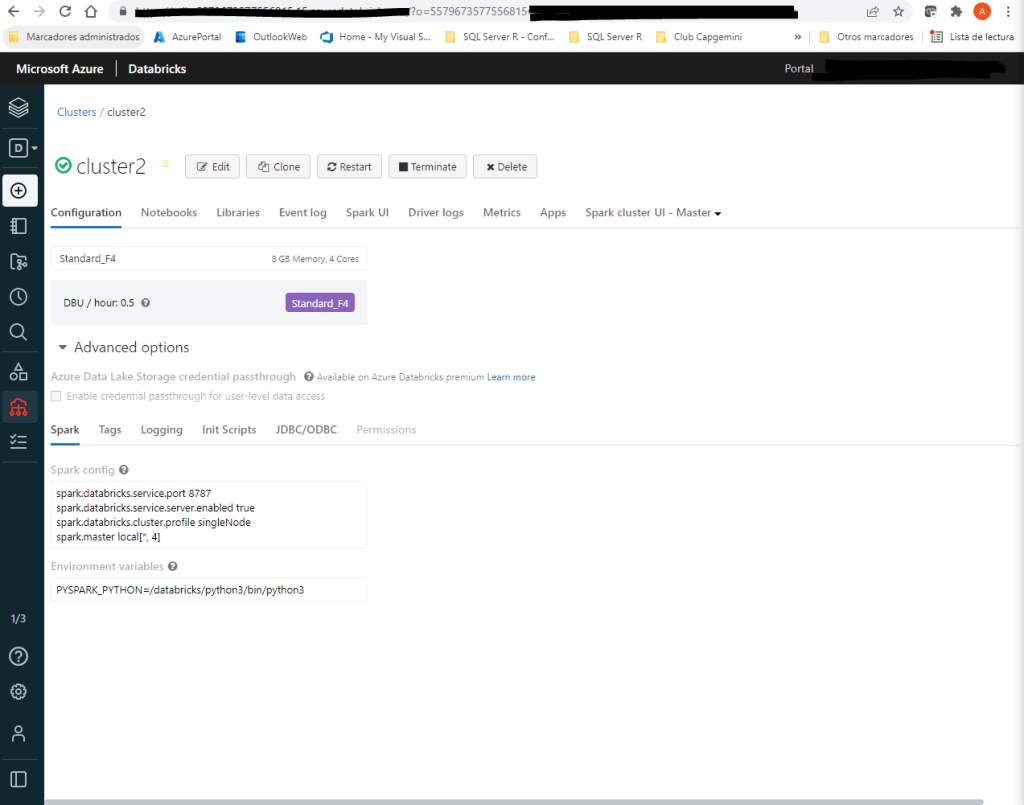Enable credential passthrough checkbox
This screenshot has width=1024, height=805.
(x=57, y=397)
